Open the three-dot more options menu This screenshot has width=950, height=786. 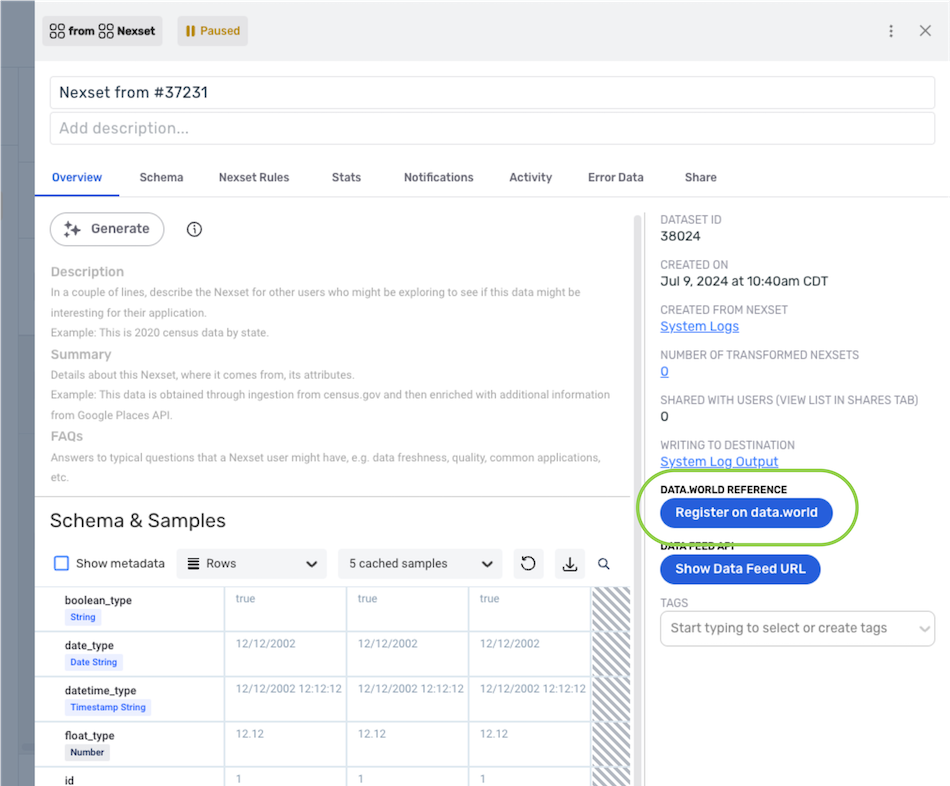point(891,31)
